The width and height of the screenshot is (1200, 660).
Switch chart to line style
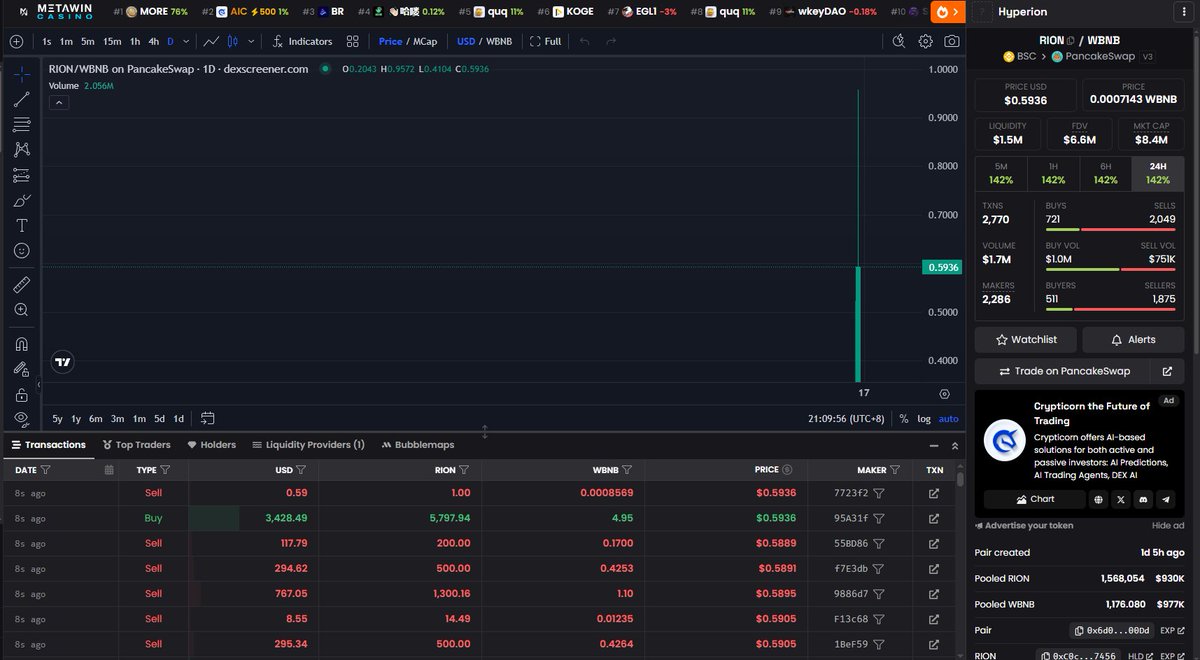coord(211,41)
